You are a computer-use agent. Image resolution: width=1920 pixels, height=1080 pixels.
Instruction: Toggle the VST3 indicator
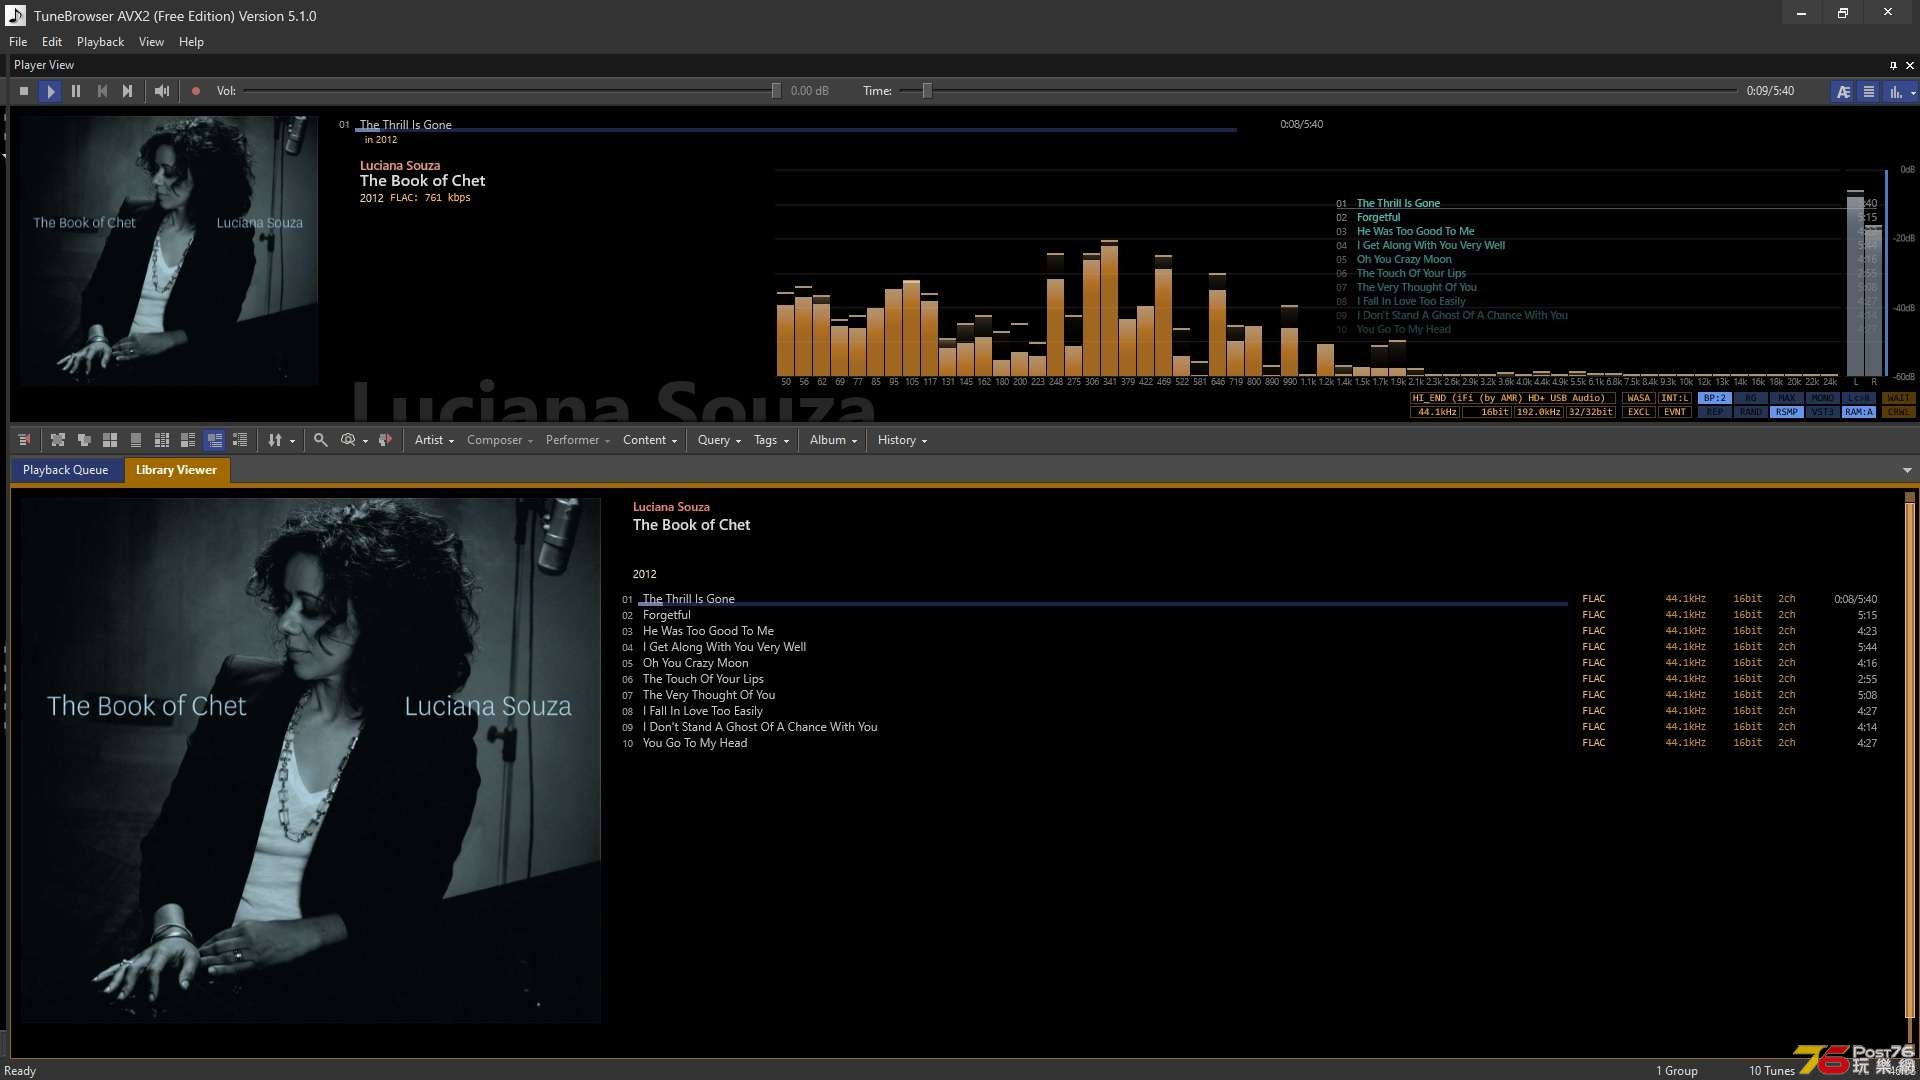(x=1823, y=412)
